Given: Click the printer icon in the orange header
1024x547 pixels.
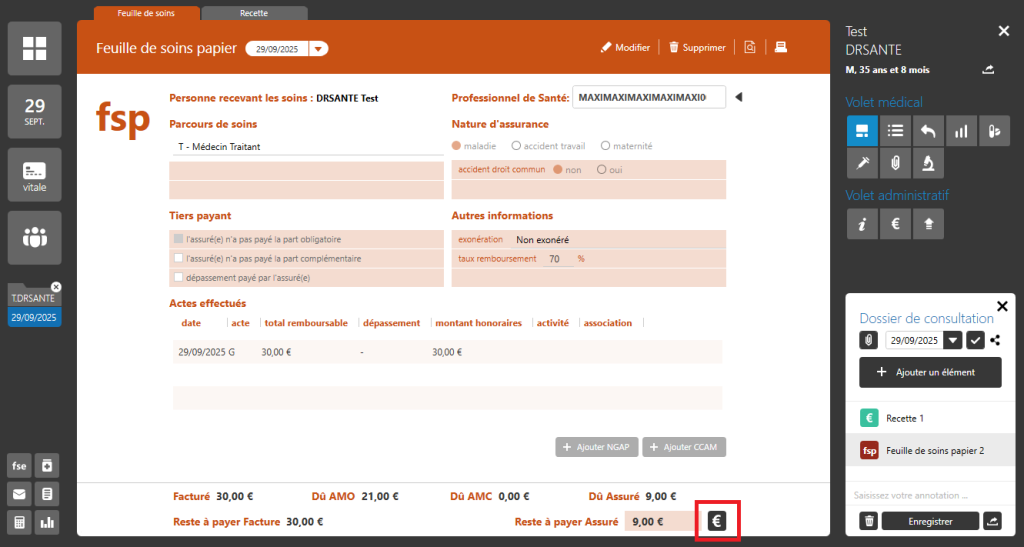Looking at the screenshot, I should click(x=782, y=47).
